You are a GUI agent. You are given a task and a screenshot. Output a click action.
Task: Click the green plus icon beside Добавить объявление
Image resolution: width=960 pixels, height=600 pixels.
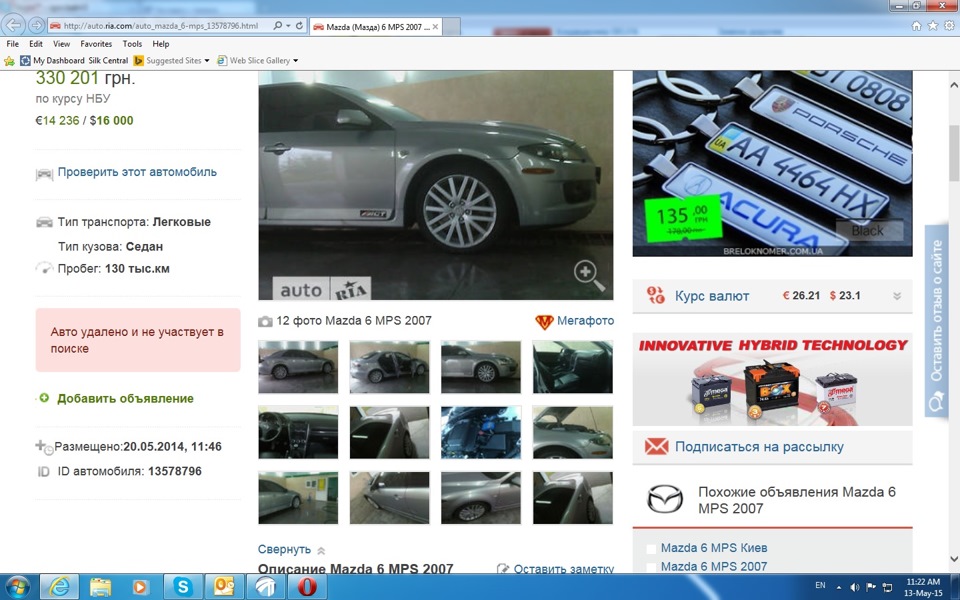tap(44, 398)
